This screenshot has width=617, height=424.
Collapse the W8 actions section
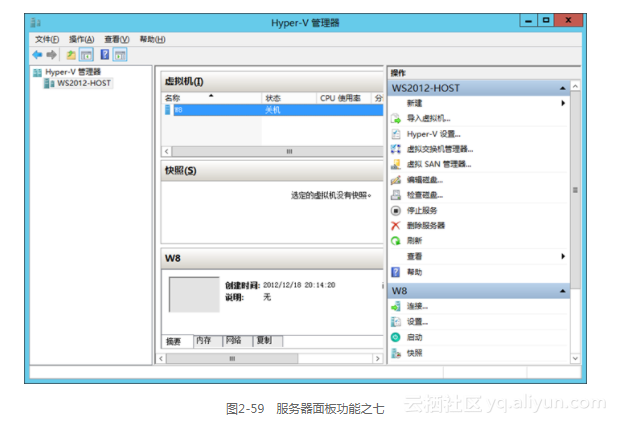tap(563, 291)
